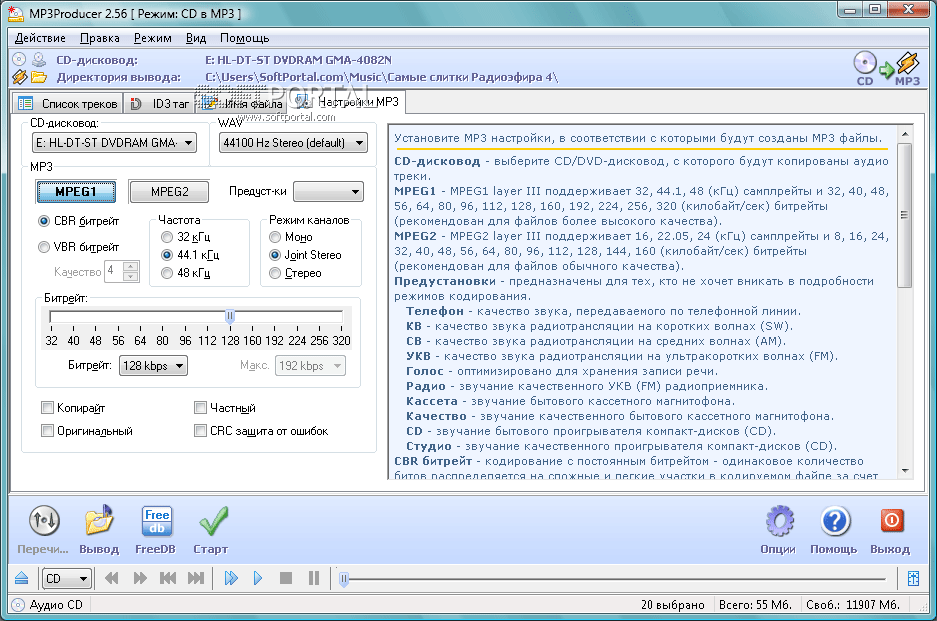Image resolution: width=937 pixels, height=621 pixels.
Task: Open the CD source dropdown in player bar
Action: coord(66,579)
